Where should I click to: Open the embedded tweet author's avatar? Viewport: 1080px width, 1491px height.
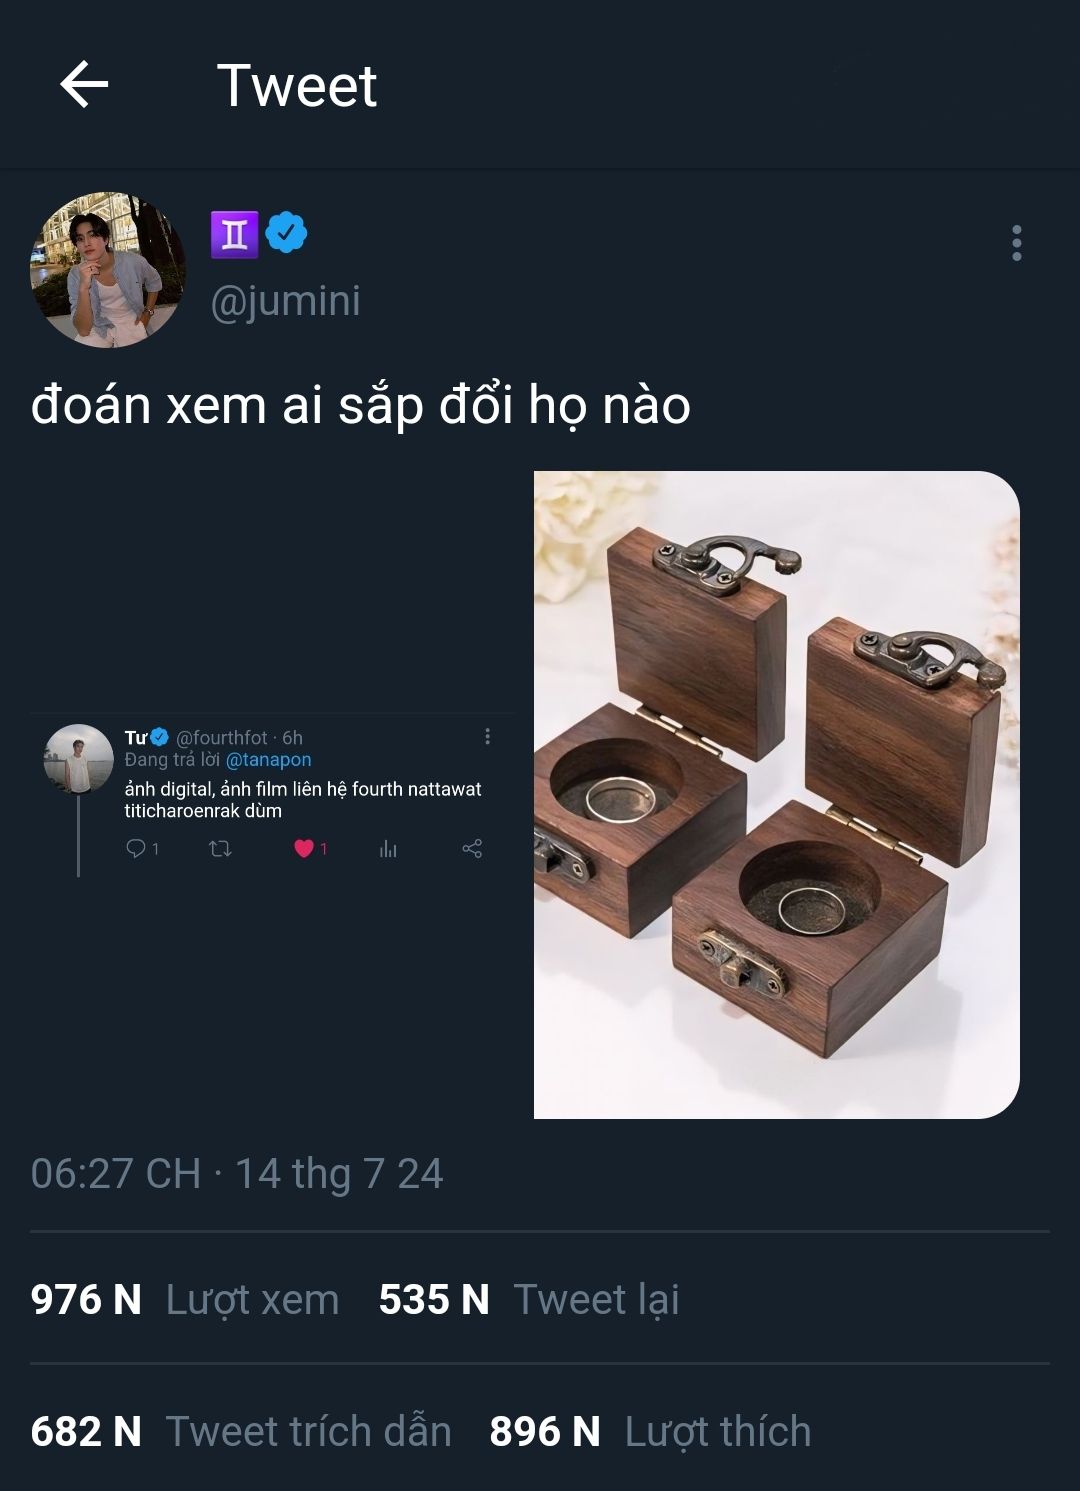click(78, 759)
